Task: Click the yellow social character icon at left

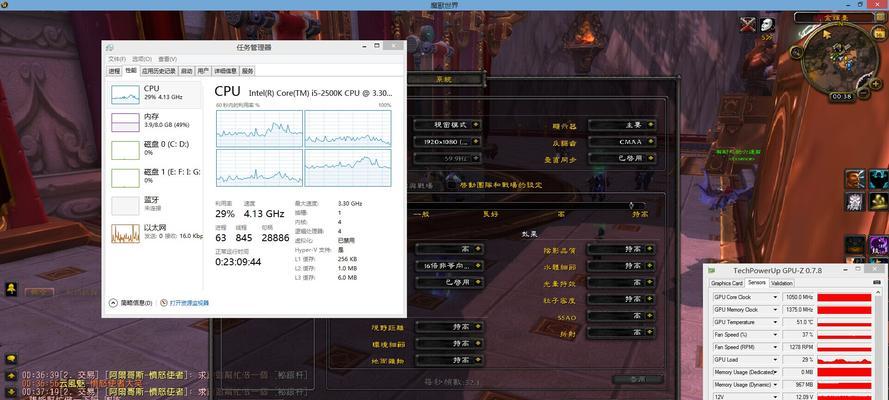Action: pos(11,290)
